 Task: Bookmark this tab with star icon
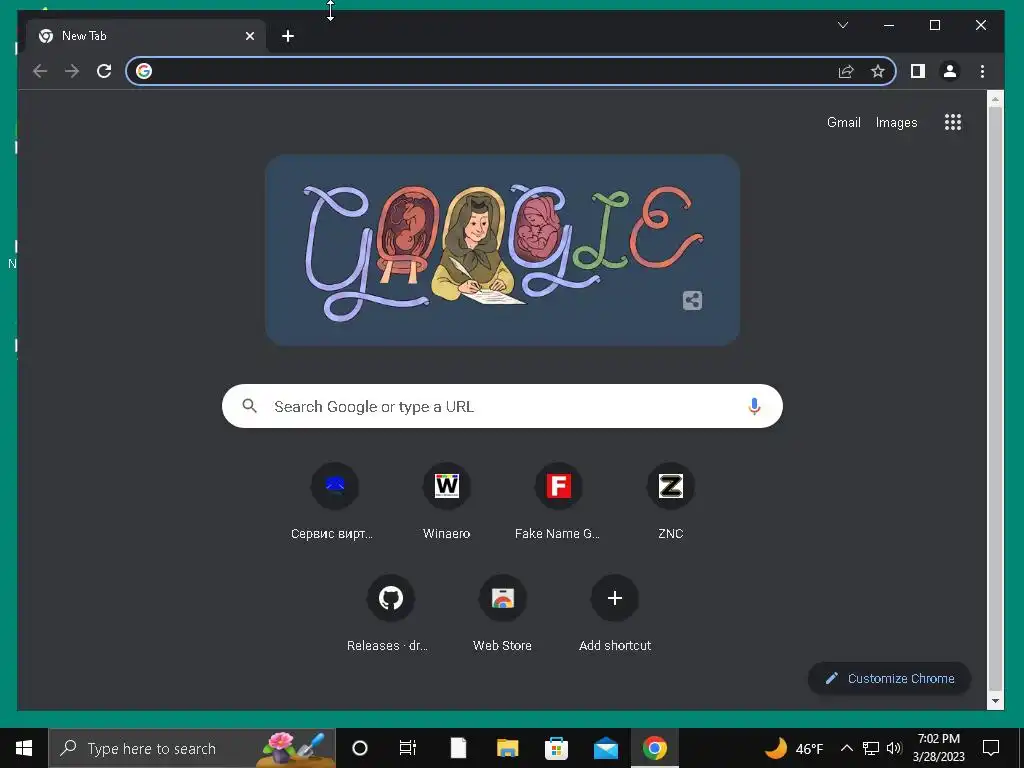878,71
